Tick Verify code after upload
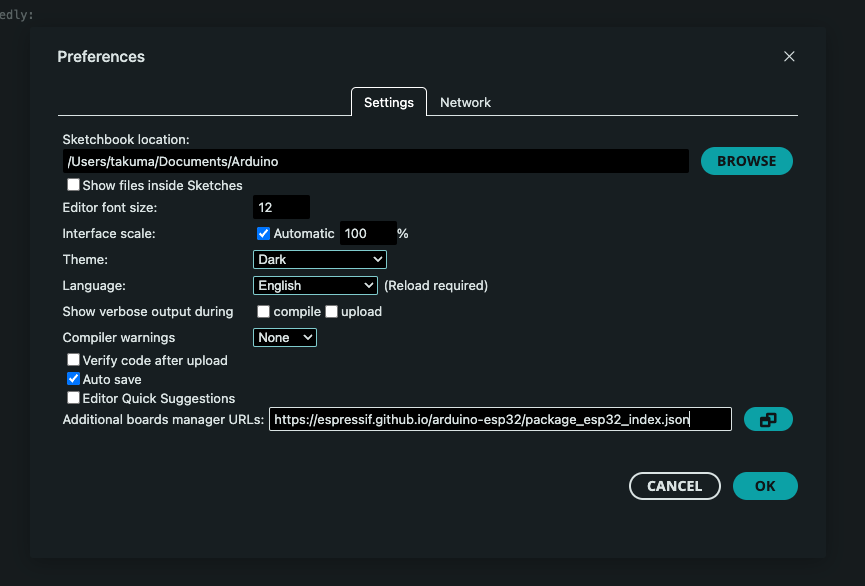Viewport: 865px width, 586px height. [73, 360]
